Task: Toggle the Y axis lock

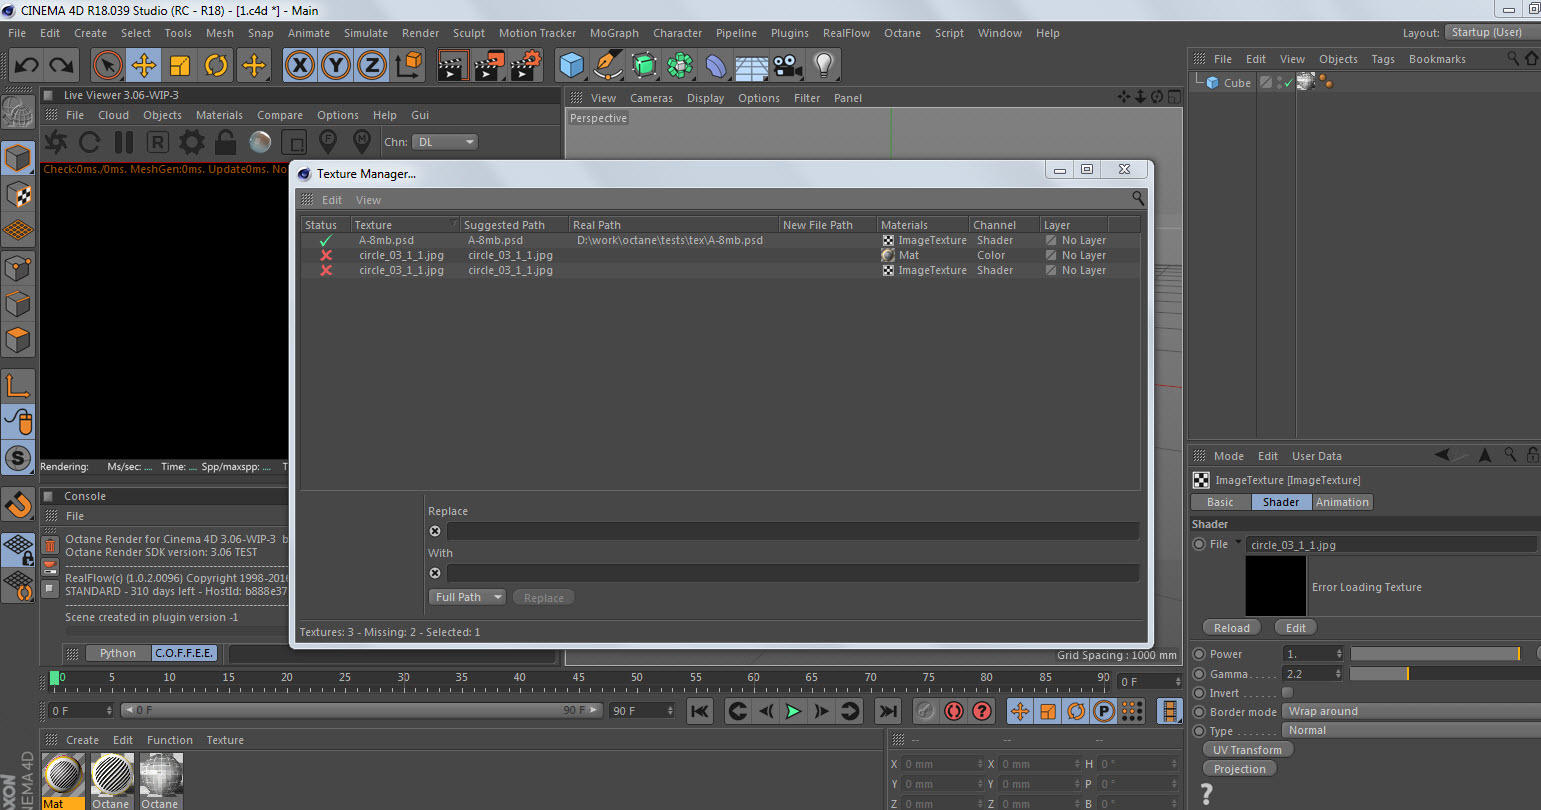Action: (335, 66)
